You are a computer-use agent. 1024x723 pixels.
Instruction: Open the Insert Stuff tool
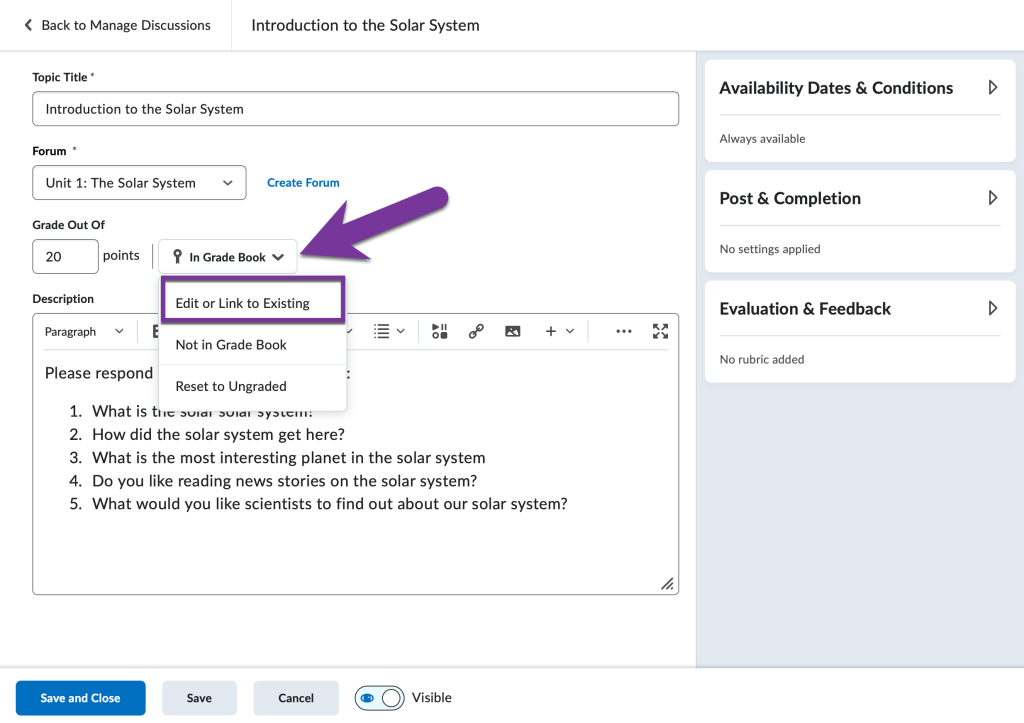(439, 331)
